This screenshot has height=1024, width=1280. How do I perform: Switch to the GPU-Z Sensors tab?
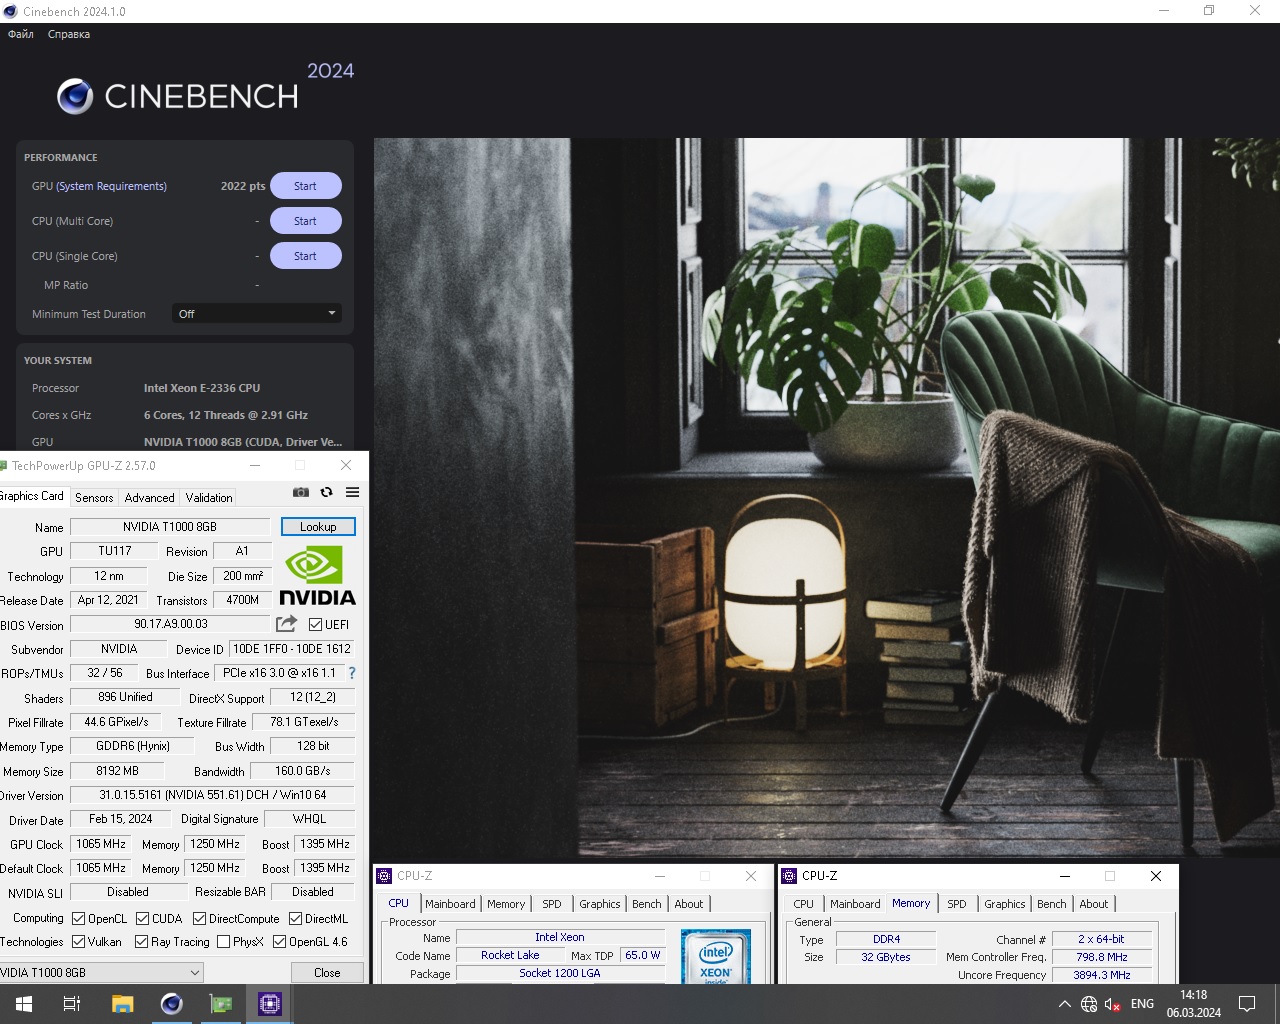click(x=94, y=497)
